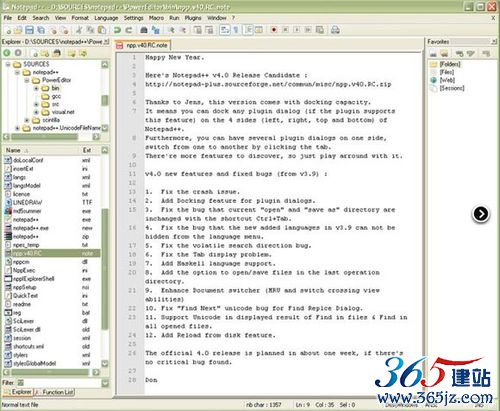
Task: Close the Favorites panel with its title button
Action: [x=494, y=42]
